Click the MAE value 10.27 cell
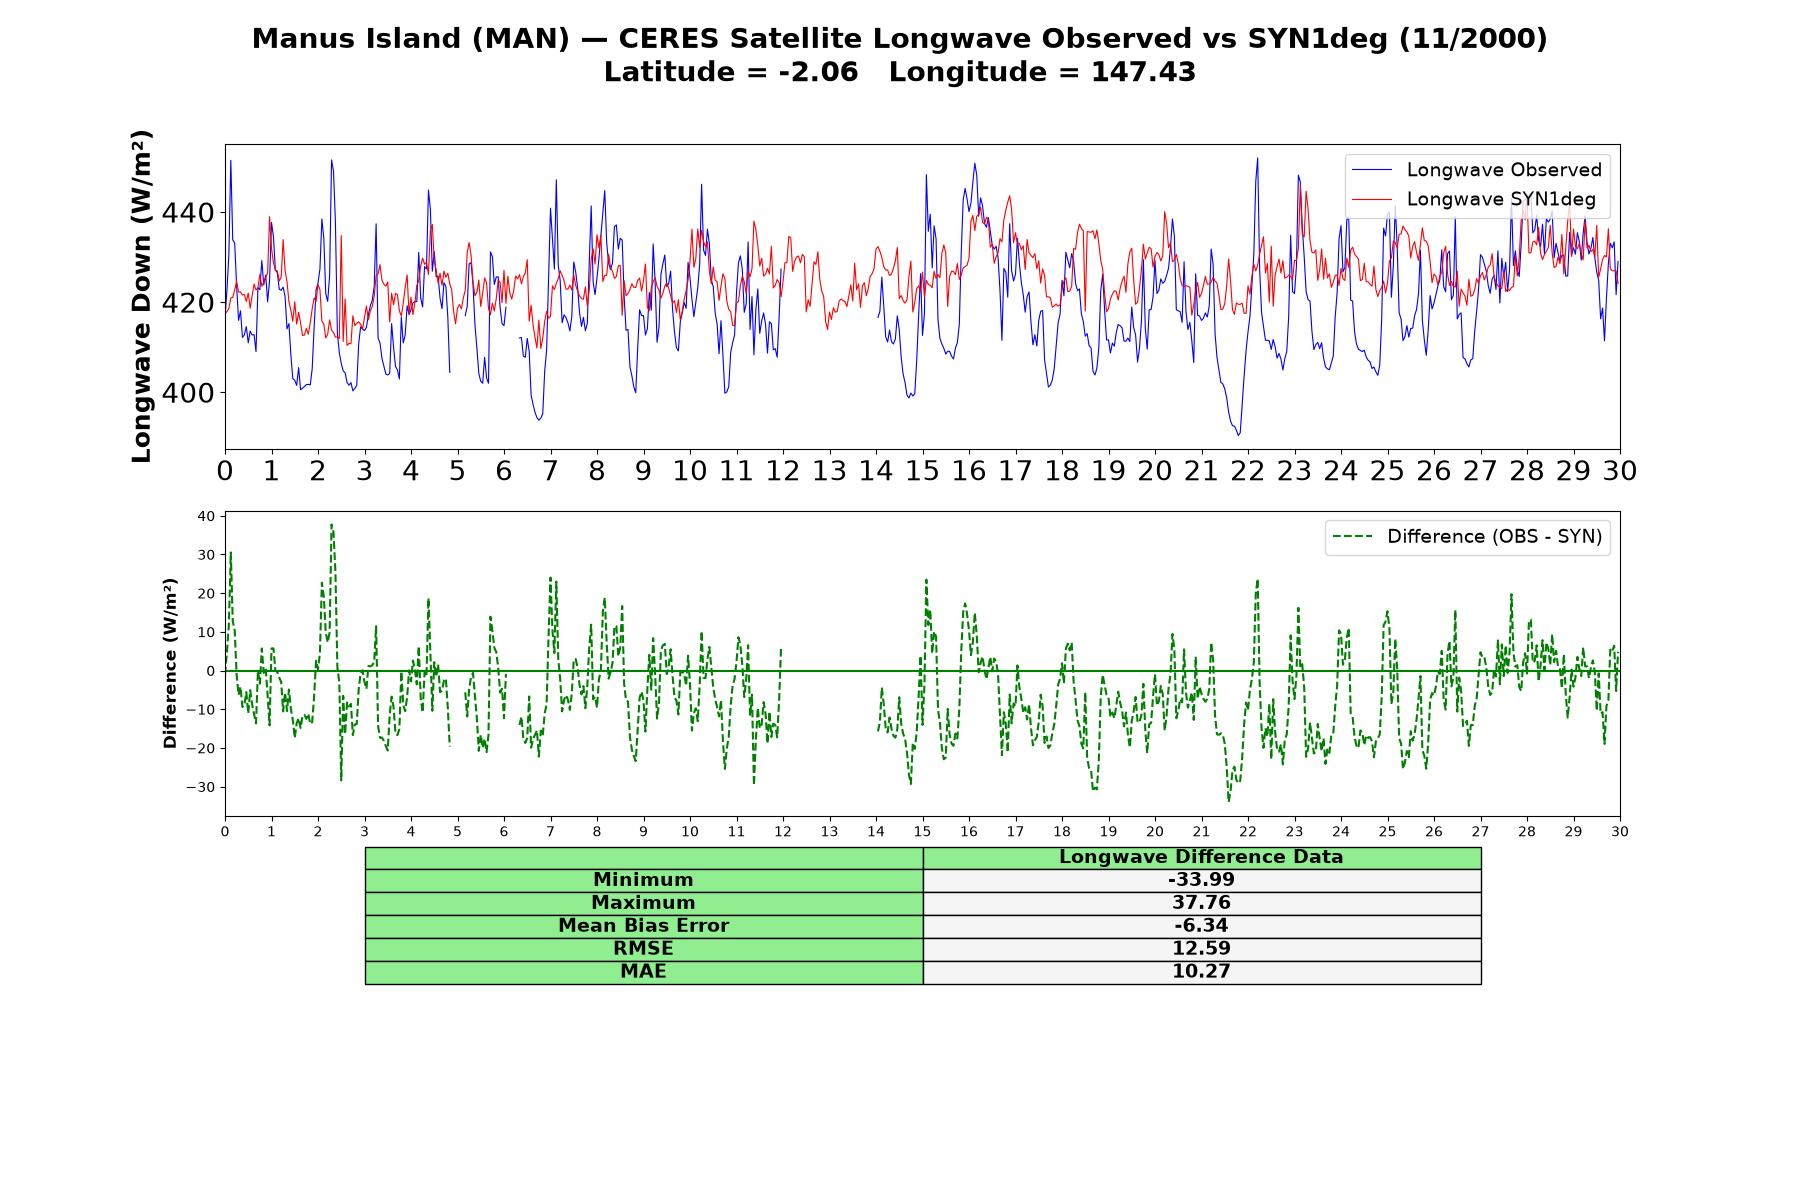 1201,972
